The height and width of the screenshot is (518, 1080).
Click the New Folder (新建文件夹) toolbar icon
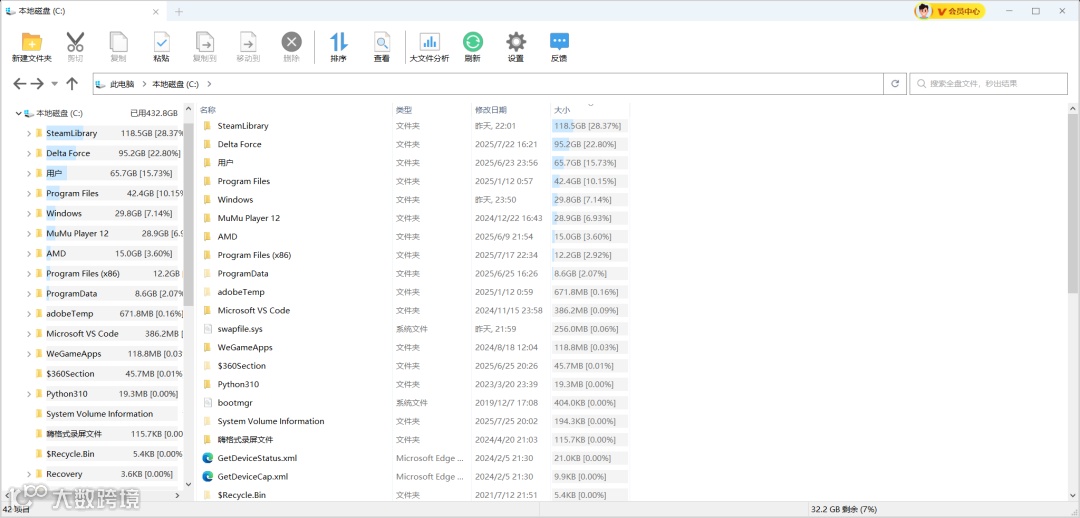click(x=32, y=43)
